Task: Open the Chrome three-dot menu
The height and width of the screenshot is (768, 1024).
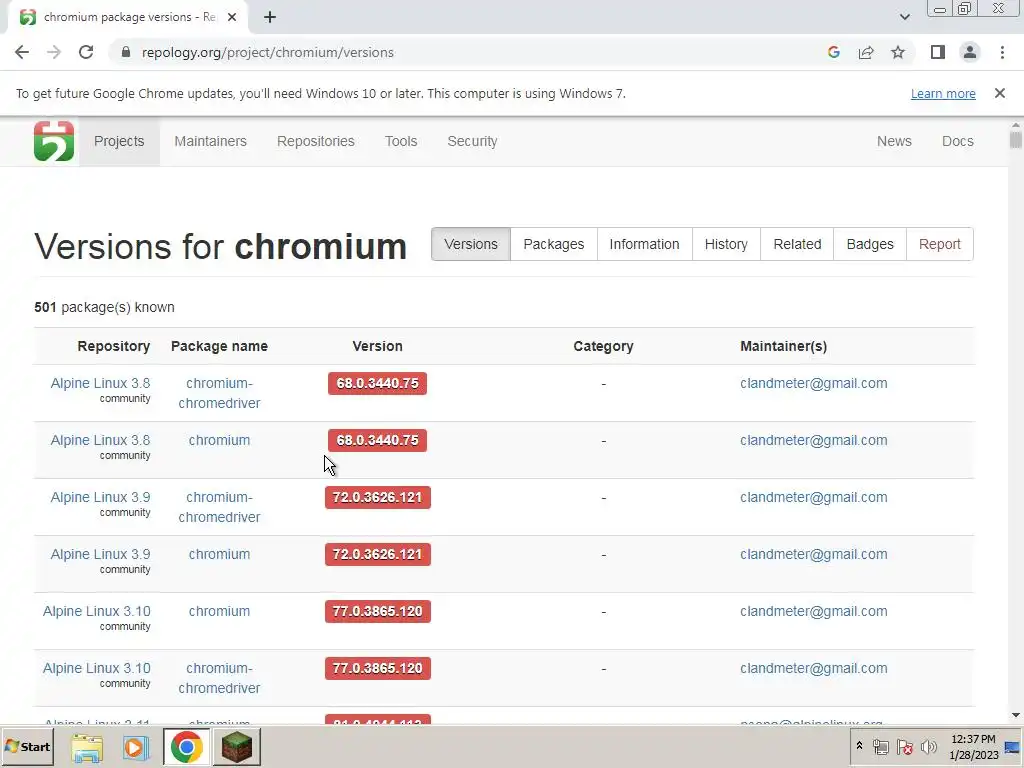Action: click(1002, 52)
